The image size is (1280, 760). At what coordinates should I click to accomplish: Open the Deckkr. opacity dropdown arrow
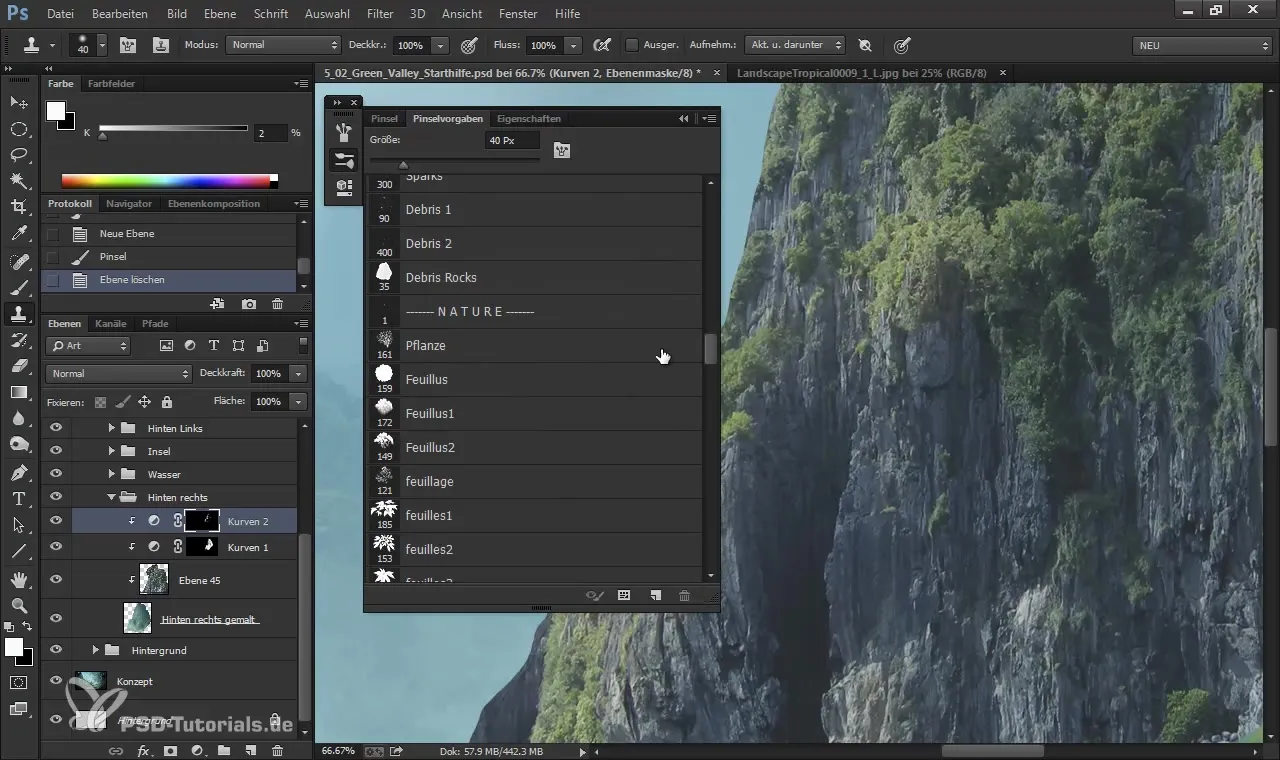point(440,45)
